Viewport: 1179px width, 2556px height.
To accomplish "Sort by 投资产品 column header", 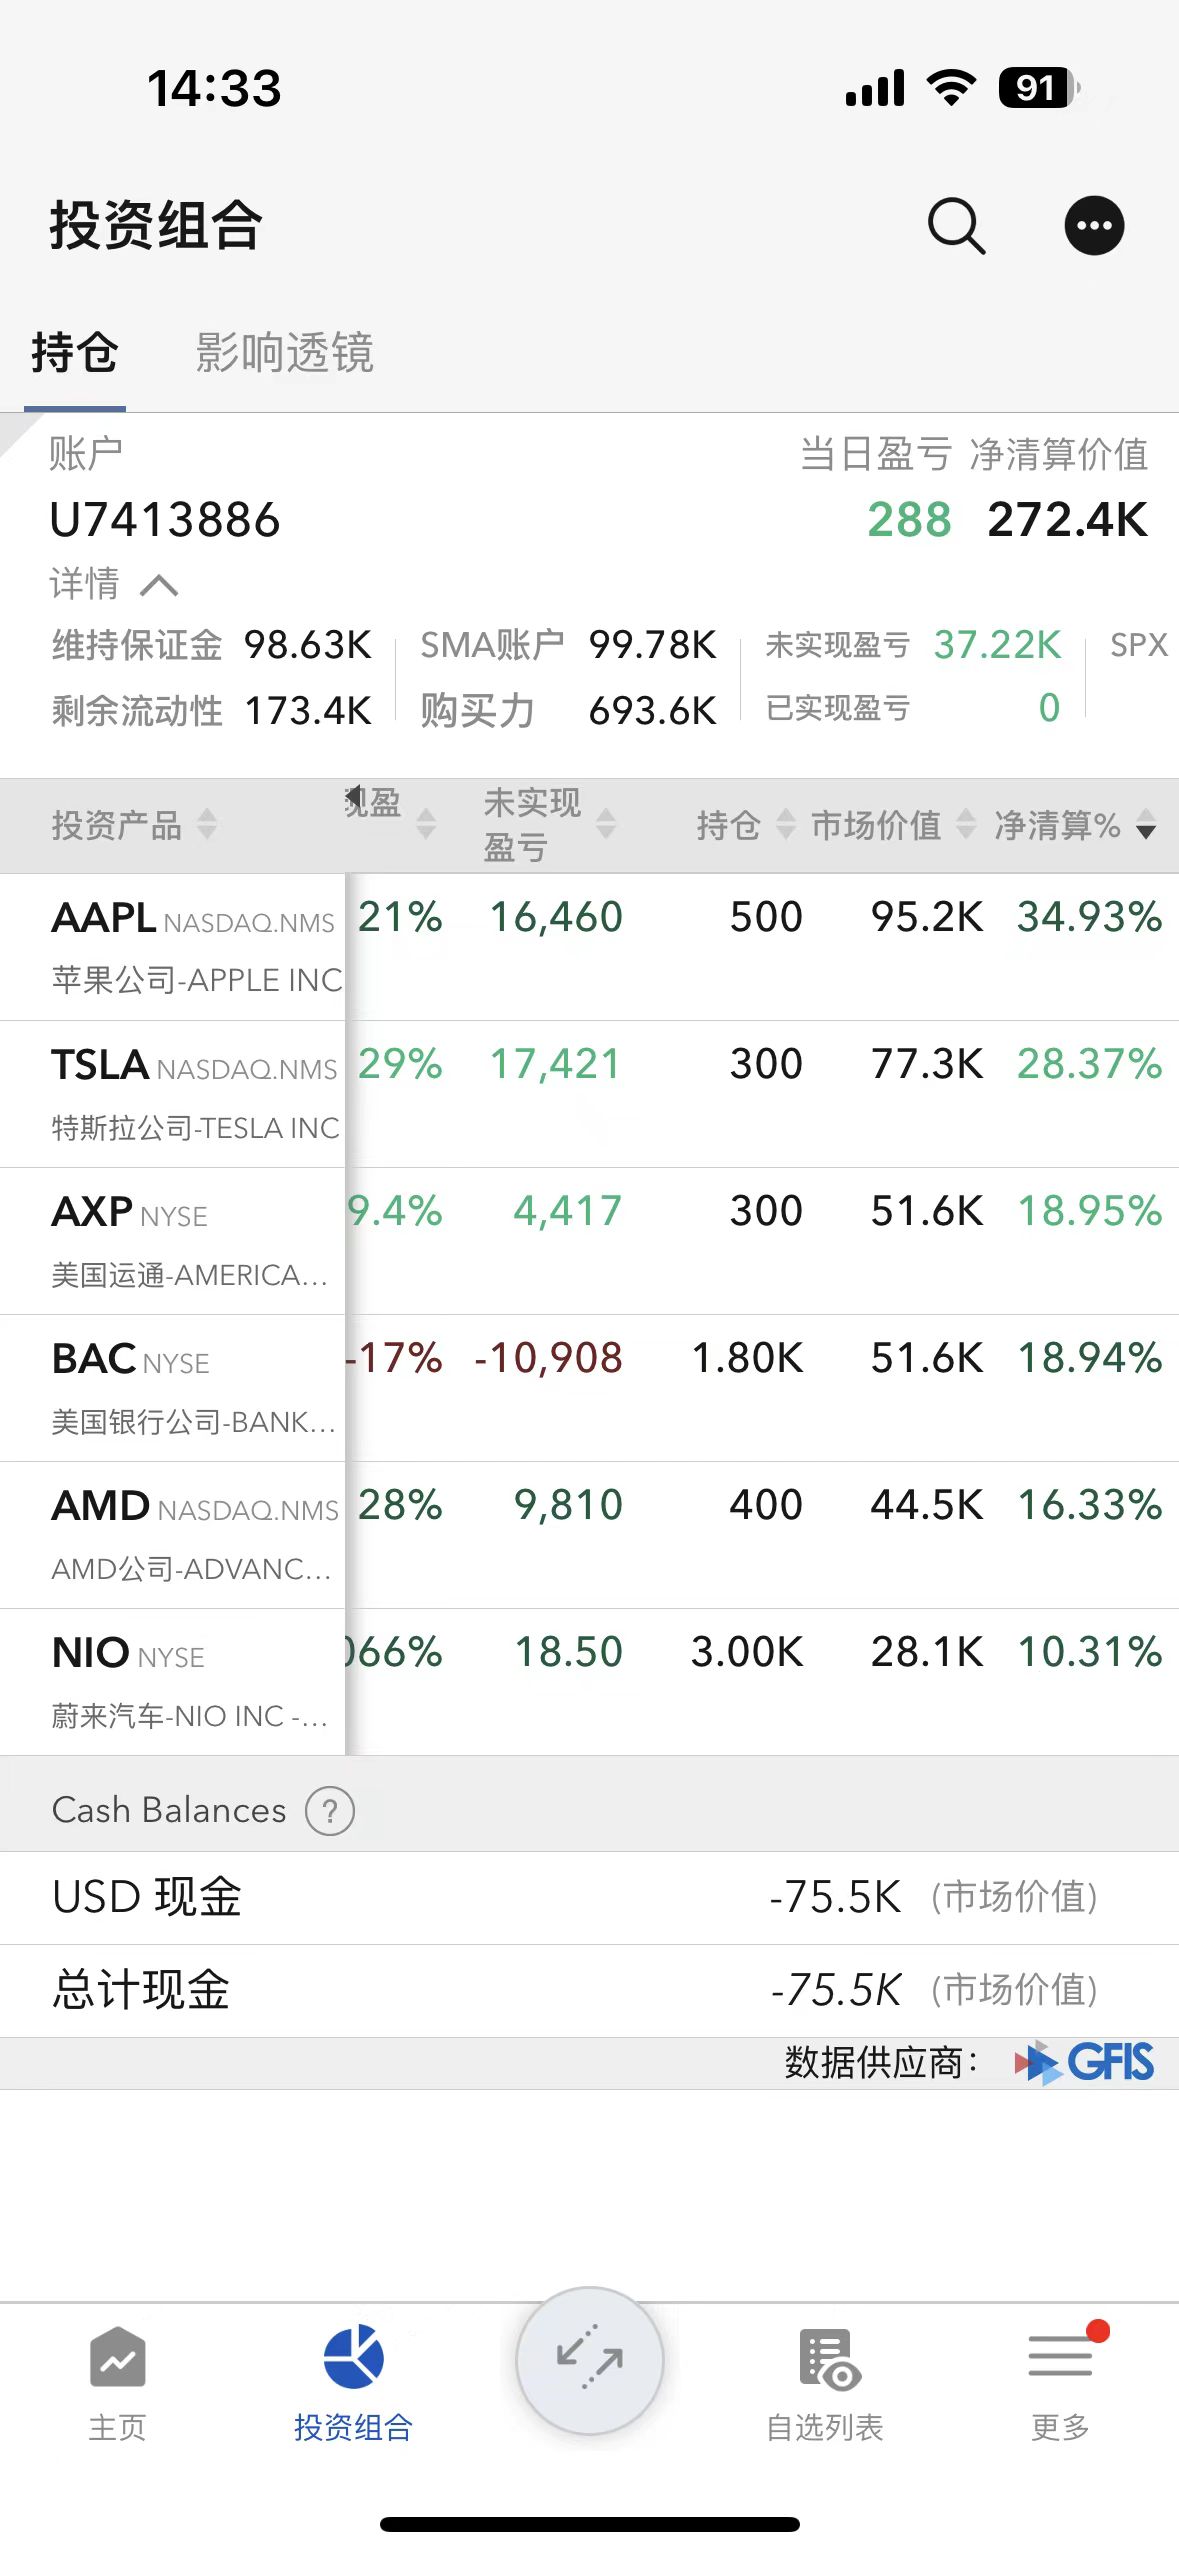I will point(134,825).
